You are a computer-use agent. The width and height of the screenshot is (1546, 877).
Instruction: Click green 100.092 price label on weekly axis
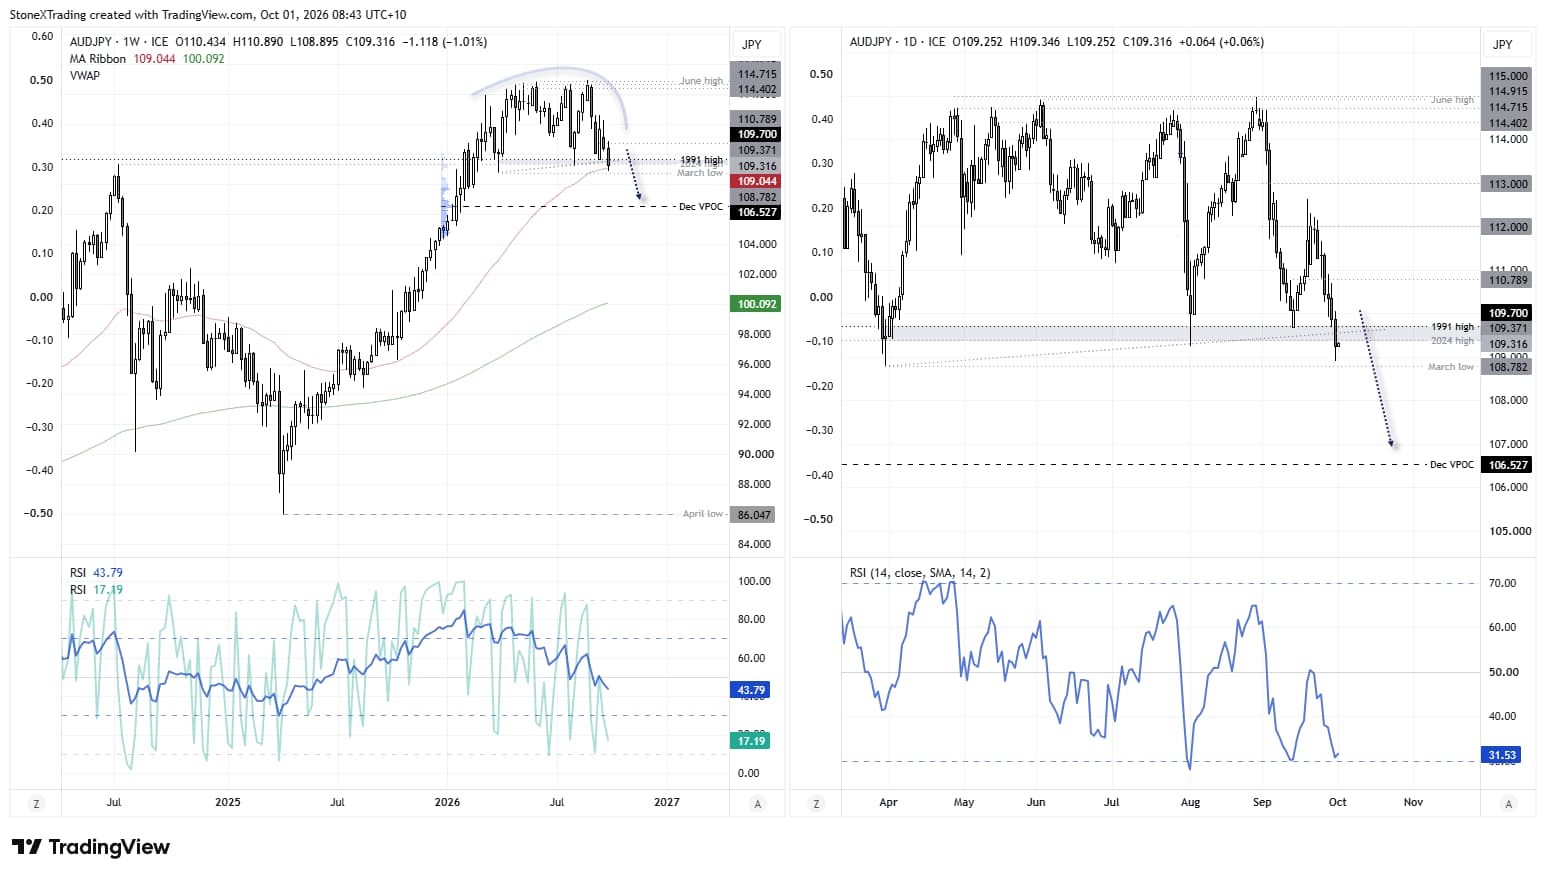click(x=757, y=304)
